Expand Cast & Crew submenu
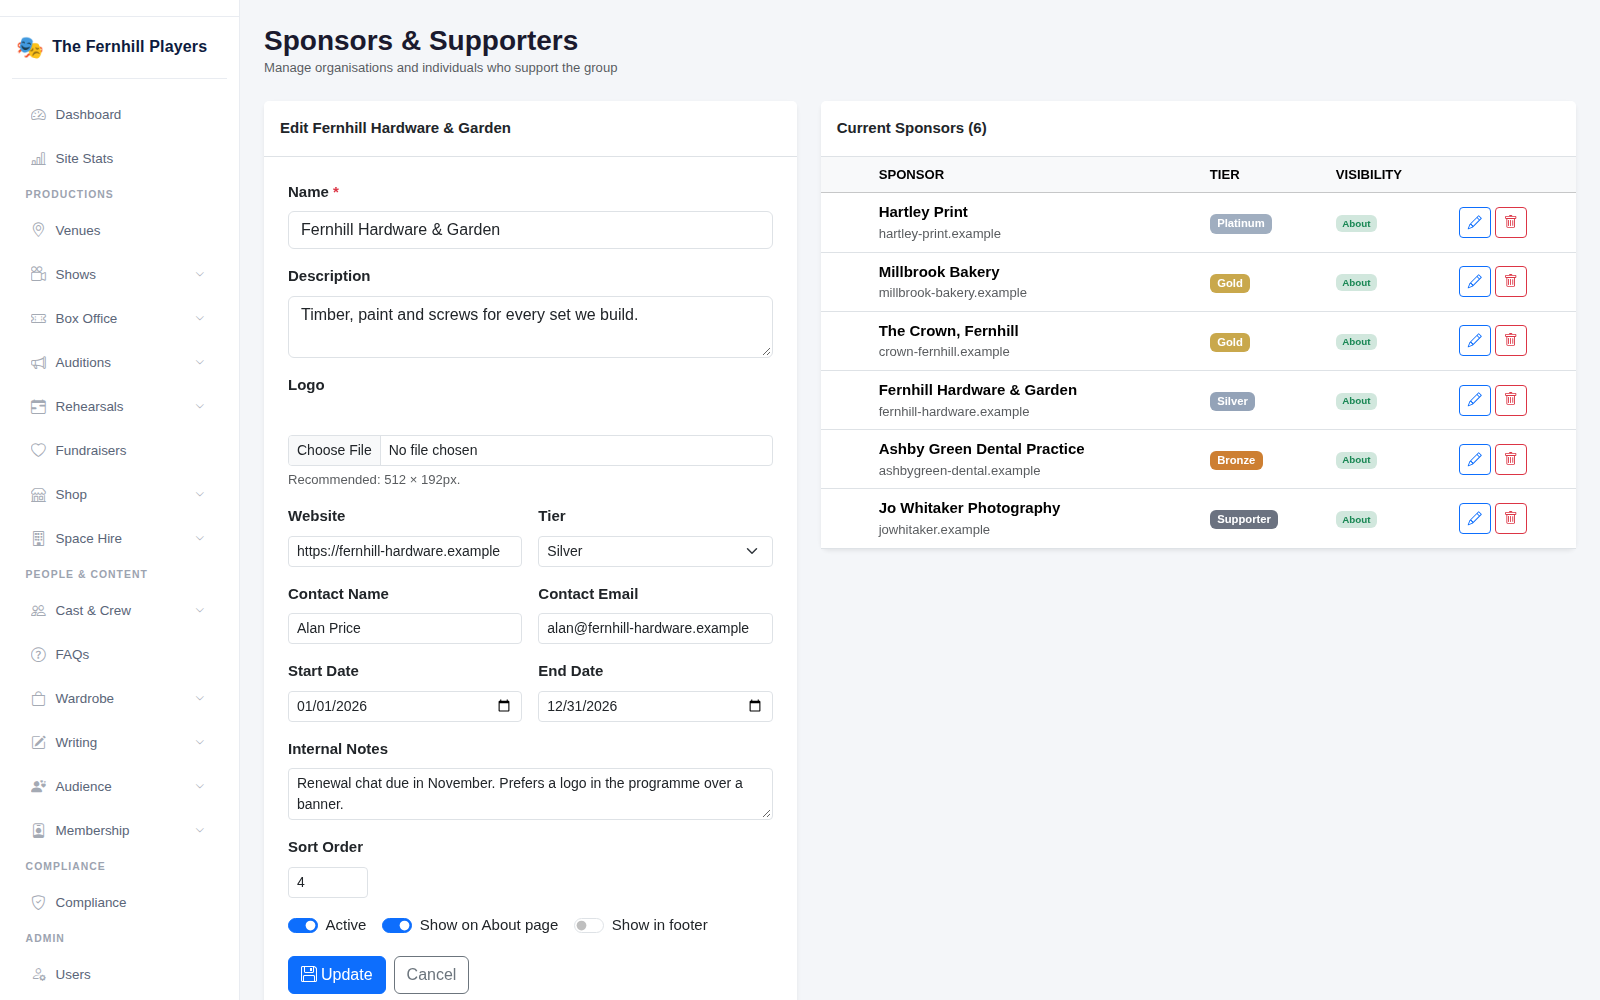This screenshot has height=1000, width=1600. point(119,610)
